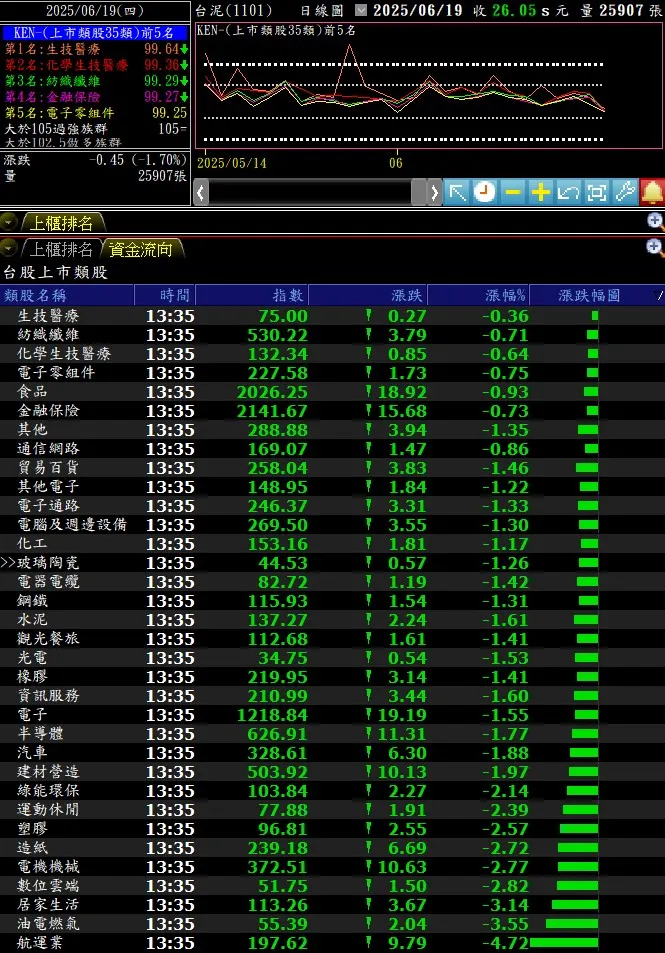Select the 綠能環保 sector row

[332, 790]
